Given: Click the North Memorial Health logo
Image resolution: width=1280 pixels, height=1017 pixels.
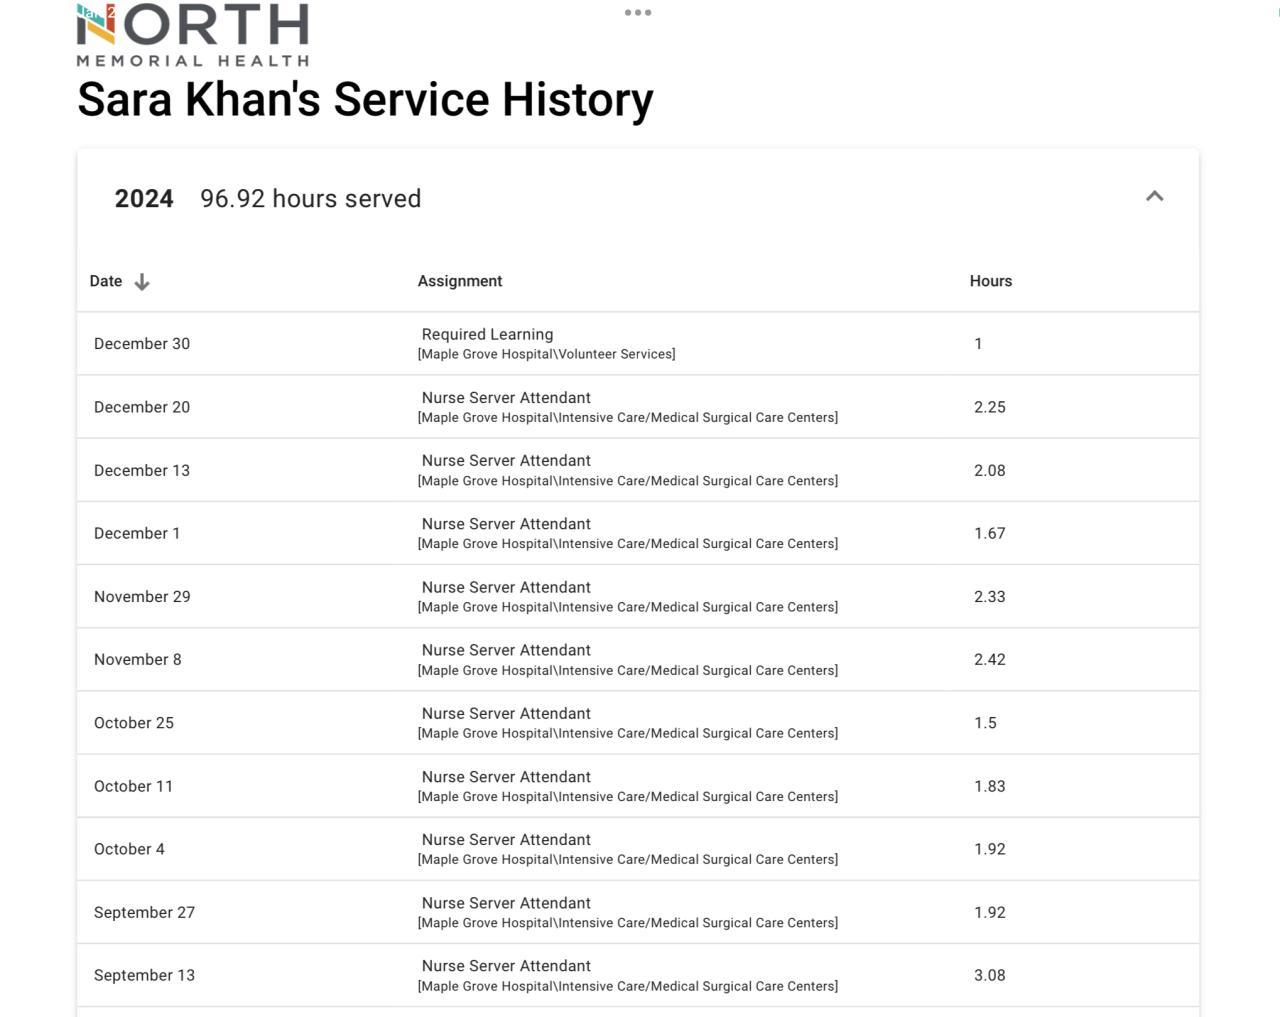Looking at the screenshot, I should click(x=193, y=35).
